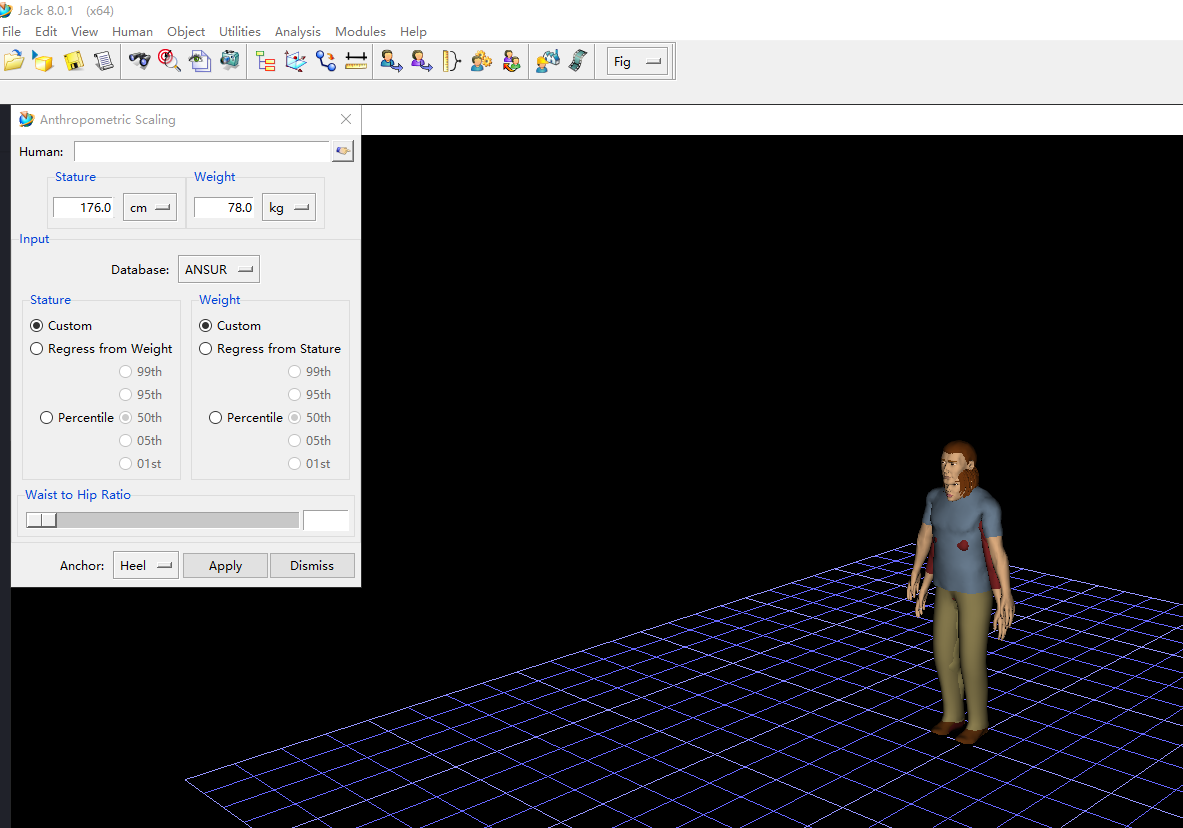Click the binoculars view icon
Screen dimensions: 1183x828
pos(139,61)
